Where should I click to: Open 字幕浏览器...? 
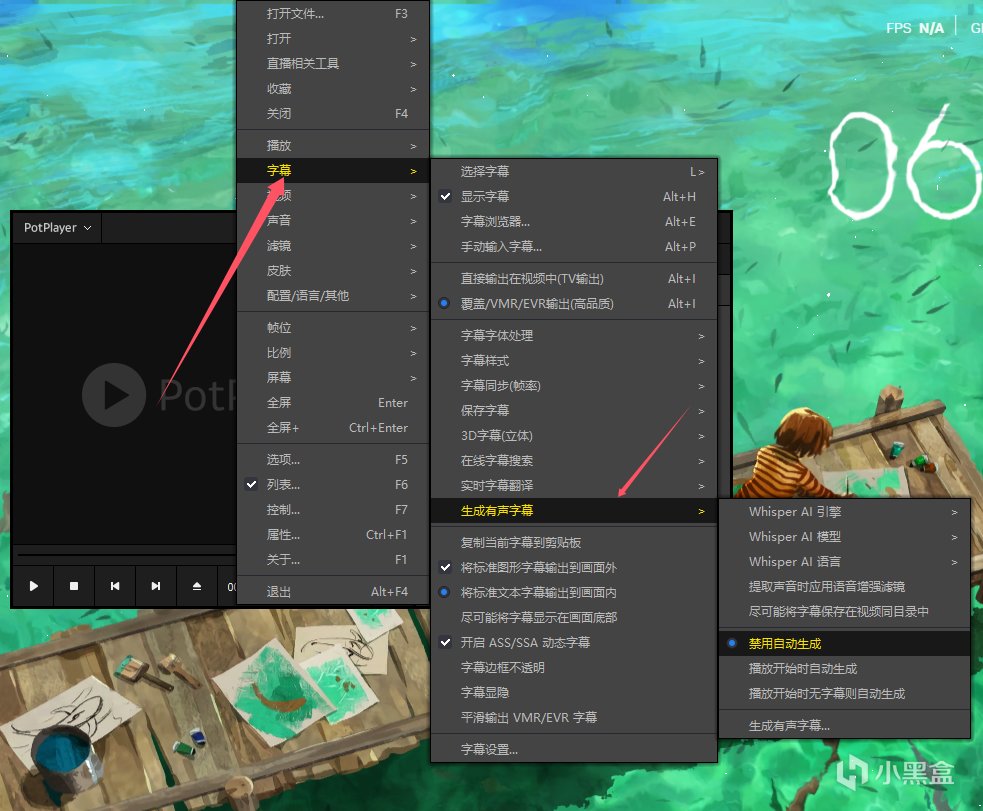(x=574, y=221)
